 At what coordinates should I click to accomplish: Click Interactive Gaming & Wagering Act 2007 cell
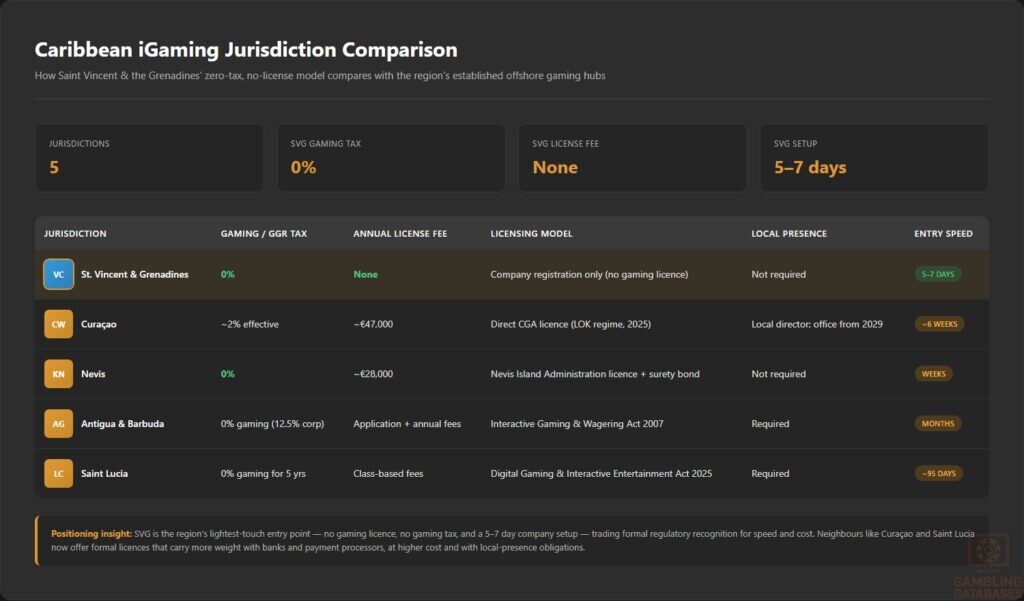(577, 424)
